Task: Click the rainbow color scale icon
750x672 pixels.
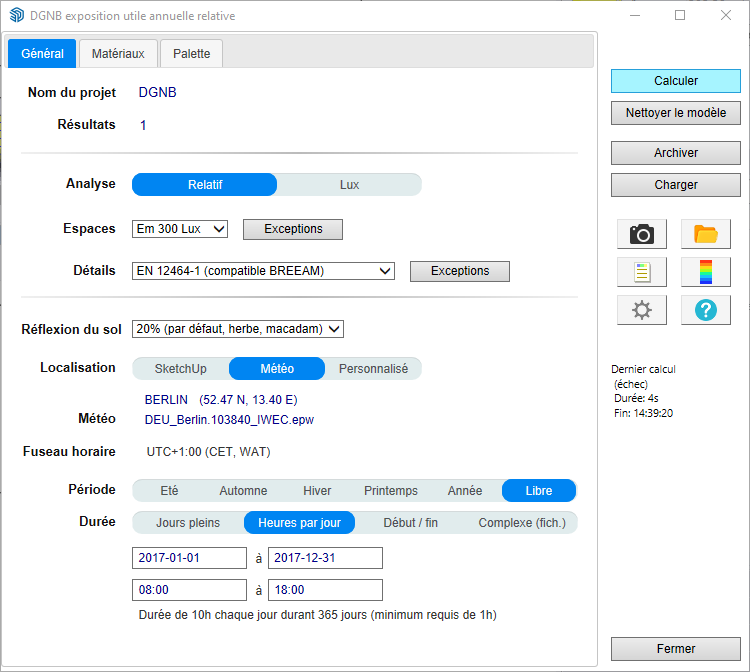Action: pos(706,272)
